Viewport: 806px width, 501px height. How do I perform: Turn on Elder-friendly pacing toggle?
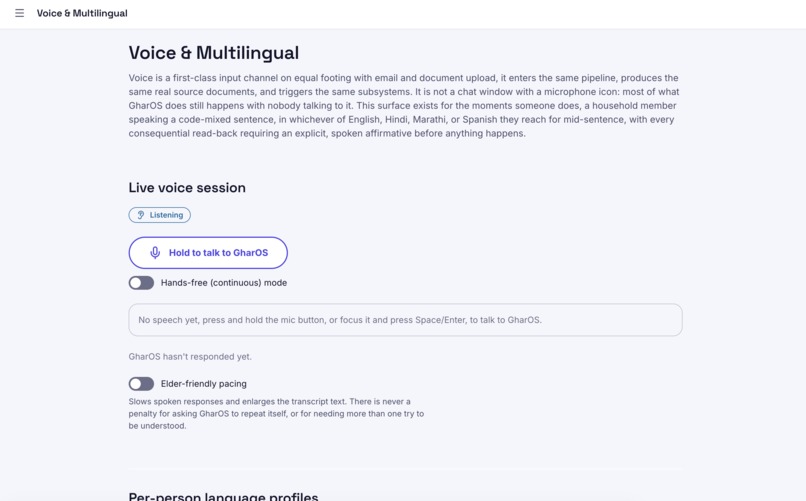click(141, 384)
